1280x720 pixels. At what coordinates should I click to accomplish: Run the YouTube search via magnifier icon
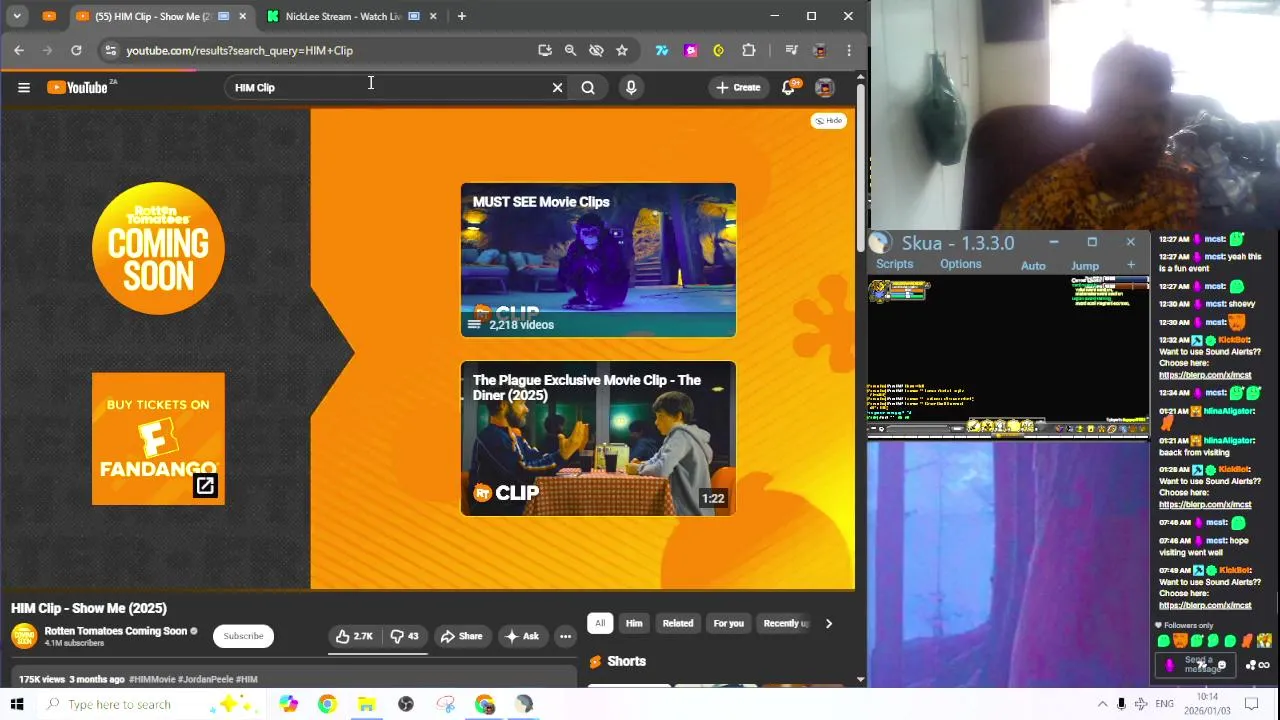(x=588, y=88)
